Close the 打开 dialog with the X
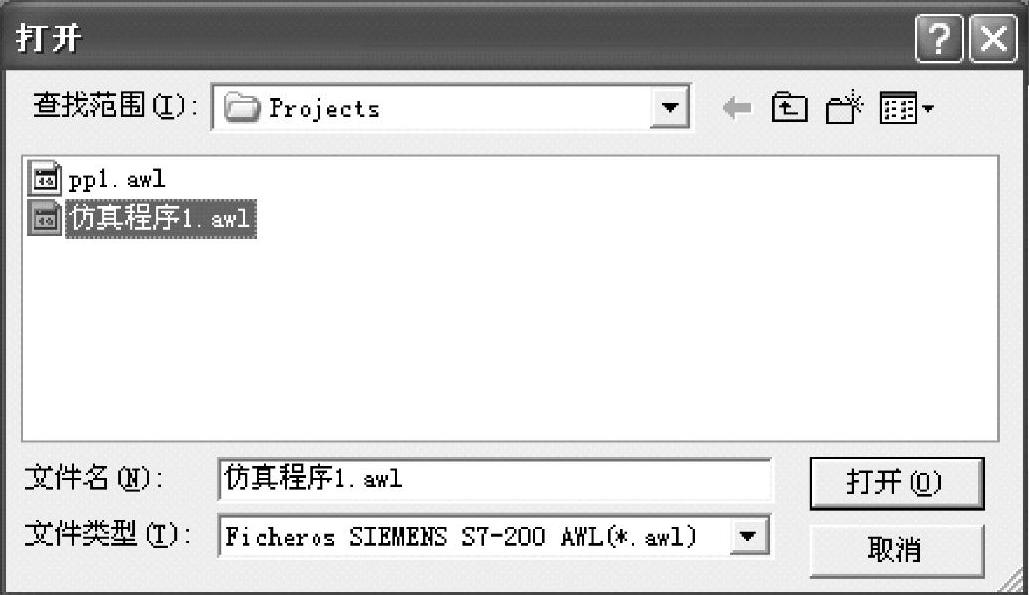 993,40
